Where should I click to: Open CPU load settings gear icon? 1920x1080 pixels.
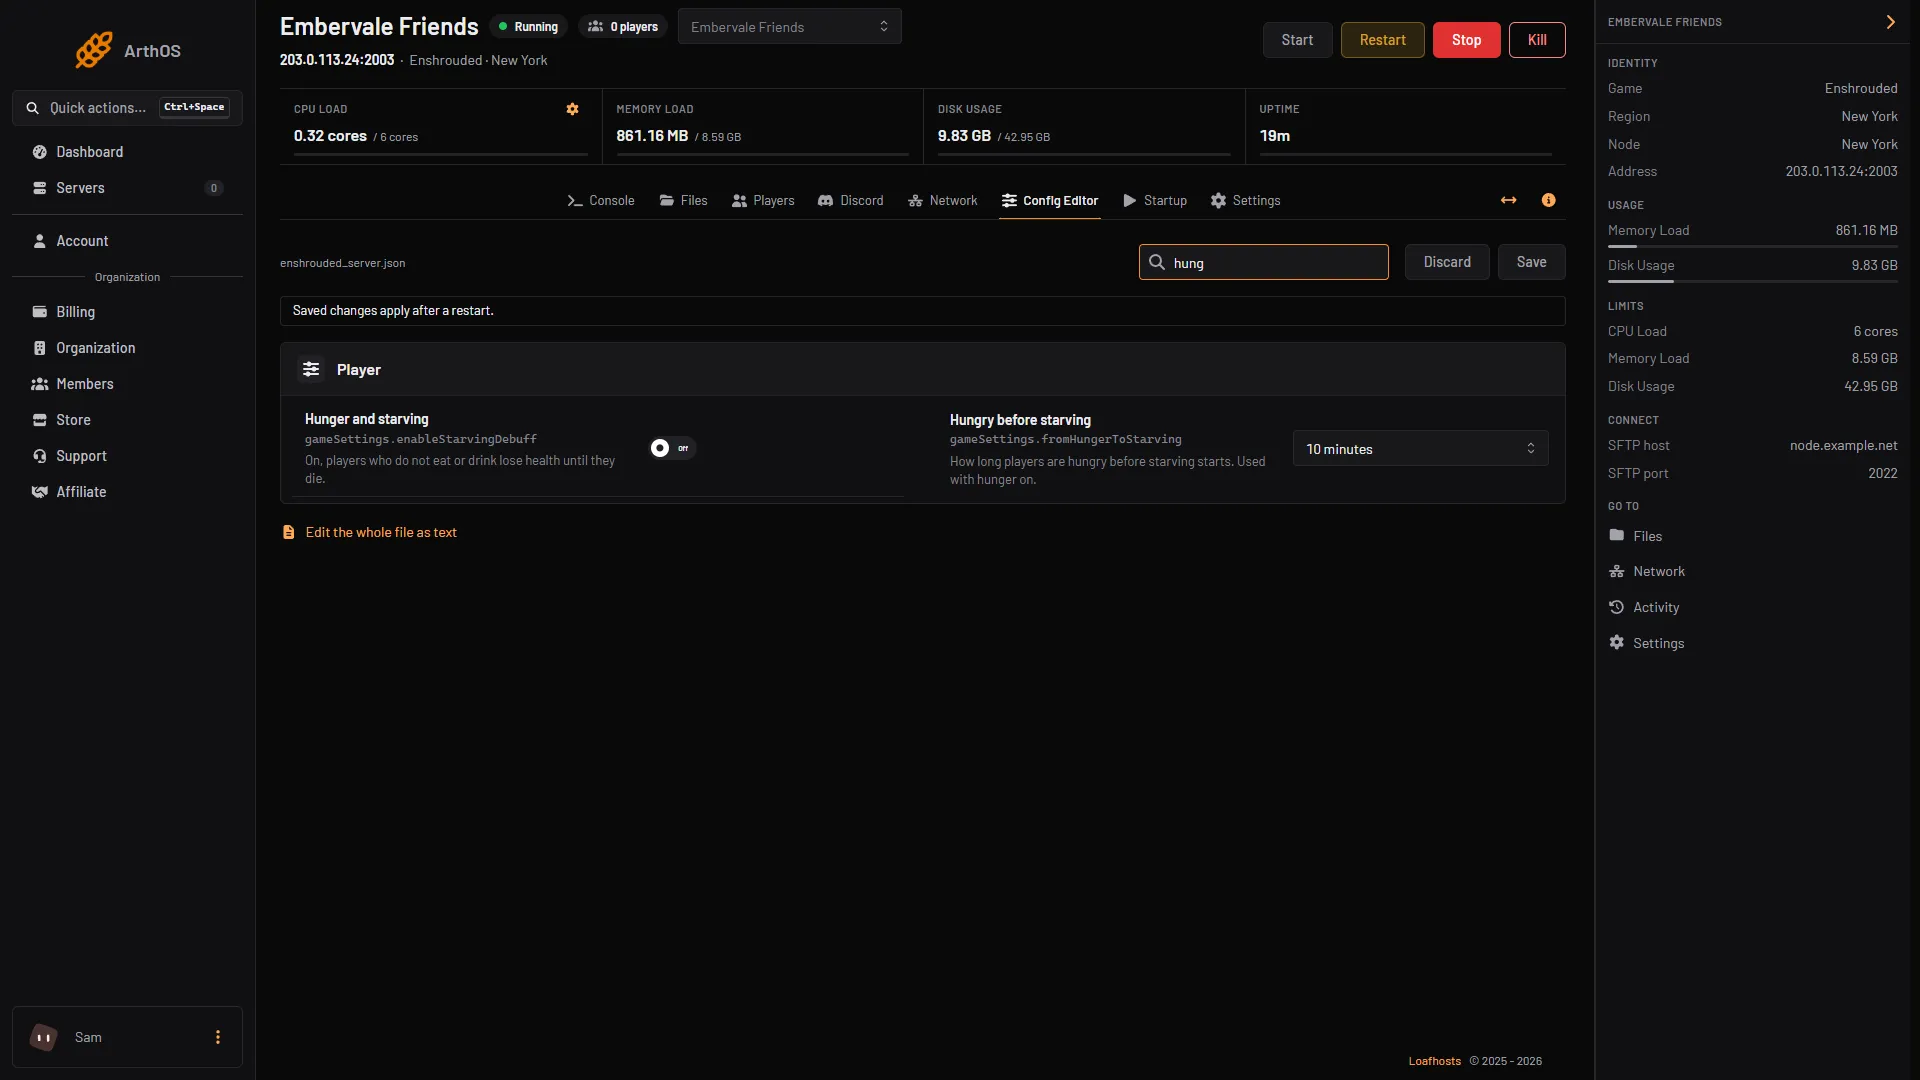click(572, 109)
